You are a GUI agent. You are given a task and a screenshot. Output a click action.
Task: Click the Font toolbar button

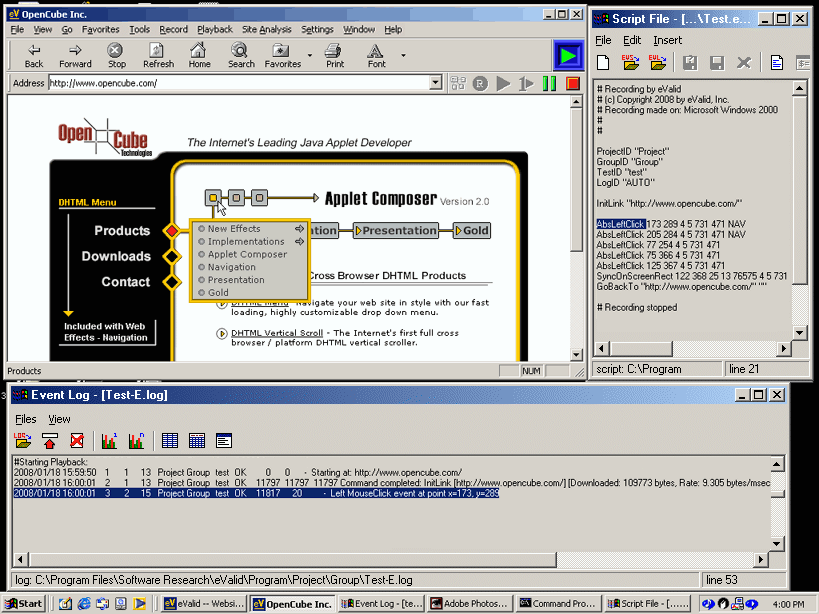pos(376,56)
